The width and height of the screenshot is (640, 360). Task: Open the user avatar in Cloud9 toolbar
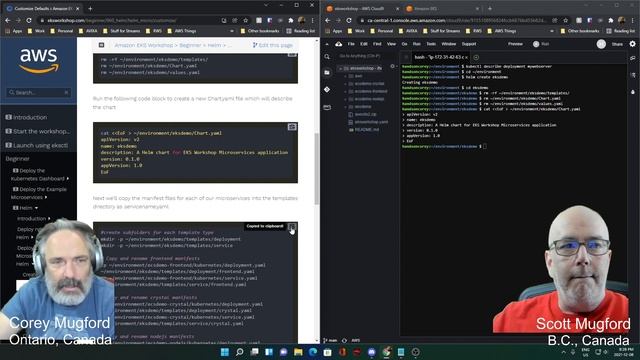click(x=601, y=44)
